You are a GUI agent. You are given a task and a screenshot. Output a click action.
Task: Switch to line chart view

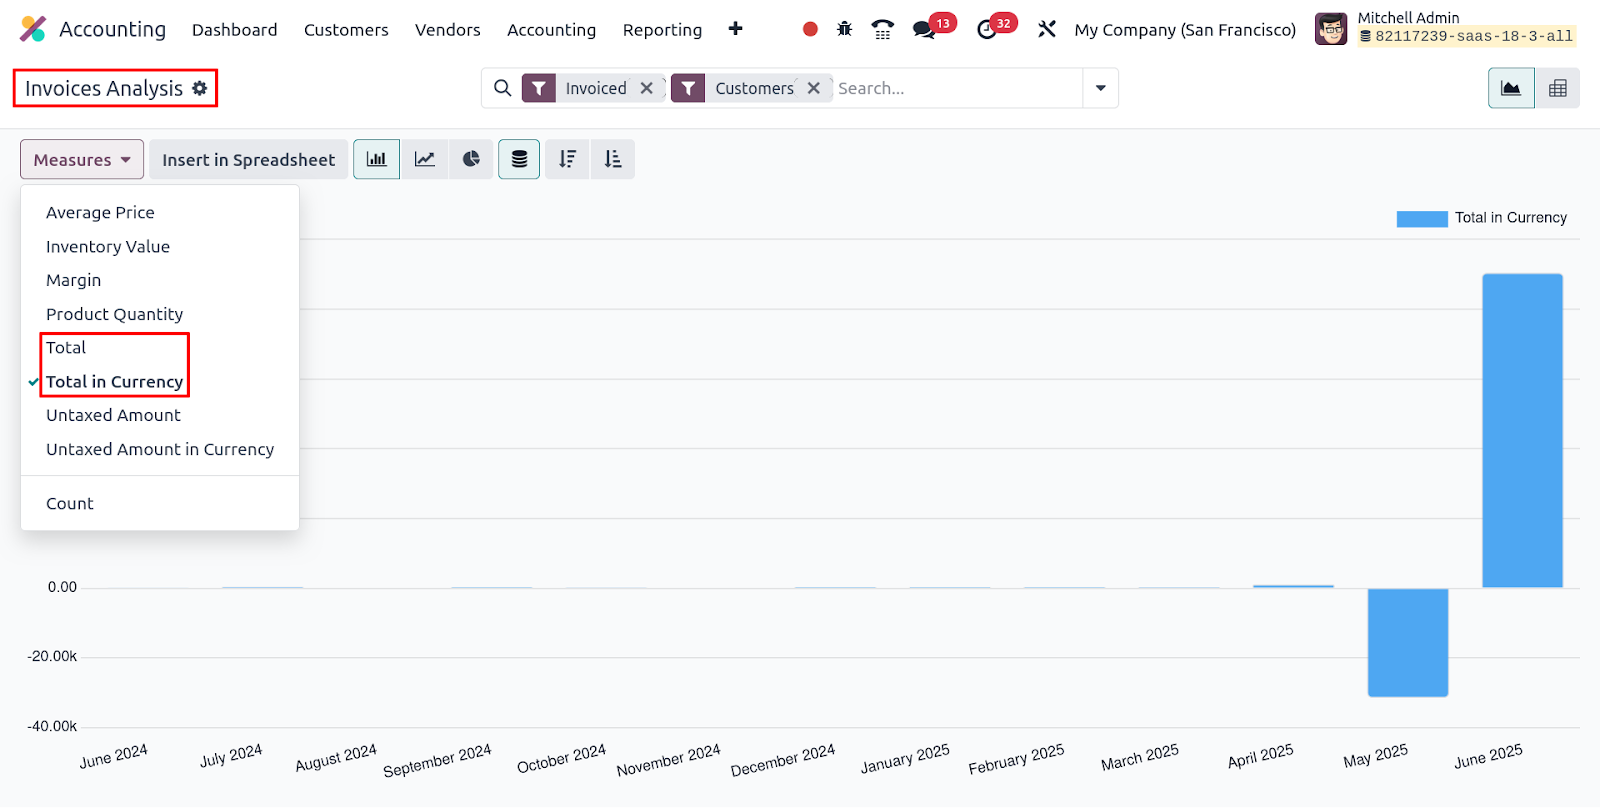point(425,159)
